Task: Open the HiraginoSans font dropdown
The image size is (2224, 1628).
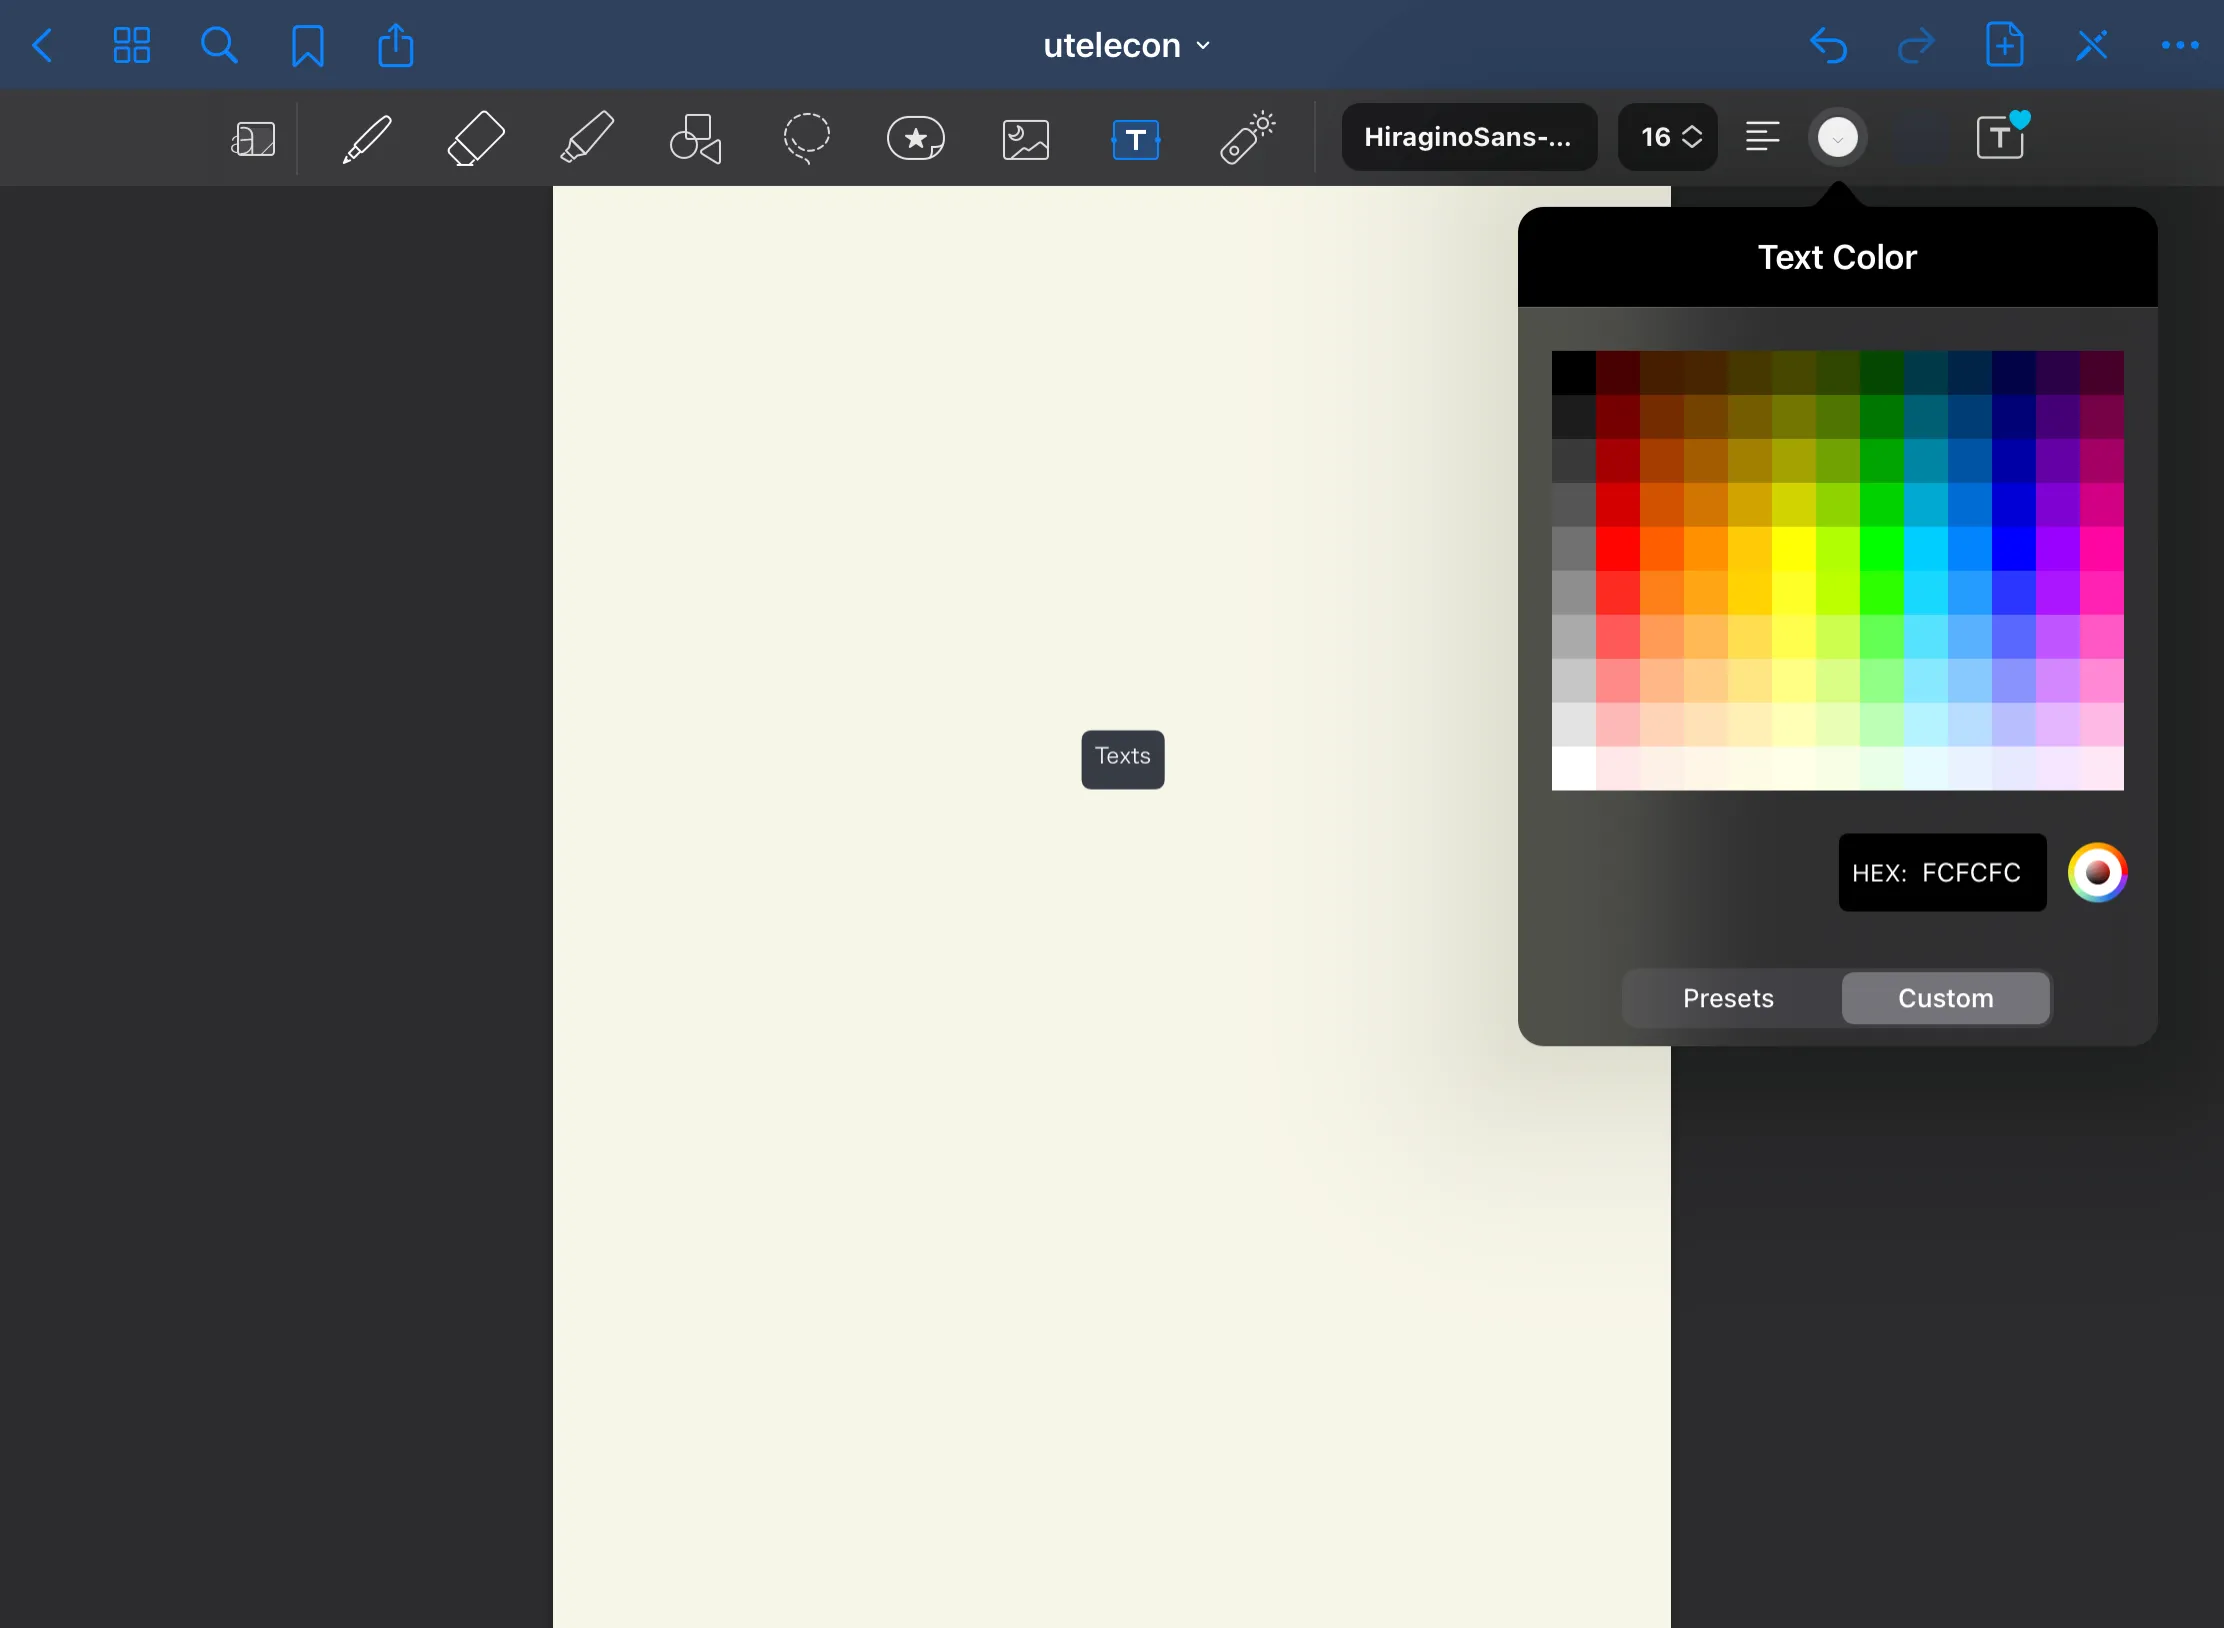Action: click(x=1467, y=138)
